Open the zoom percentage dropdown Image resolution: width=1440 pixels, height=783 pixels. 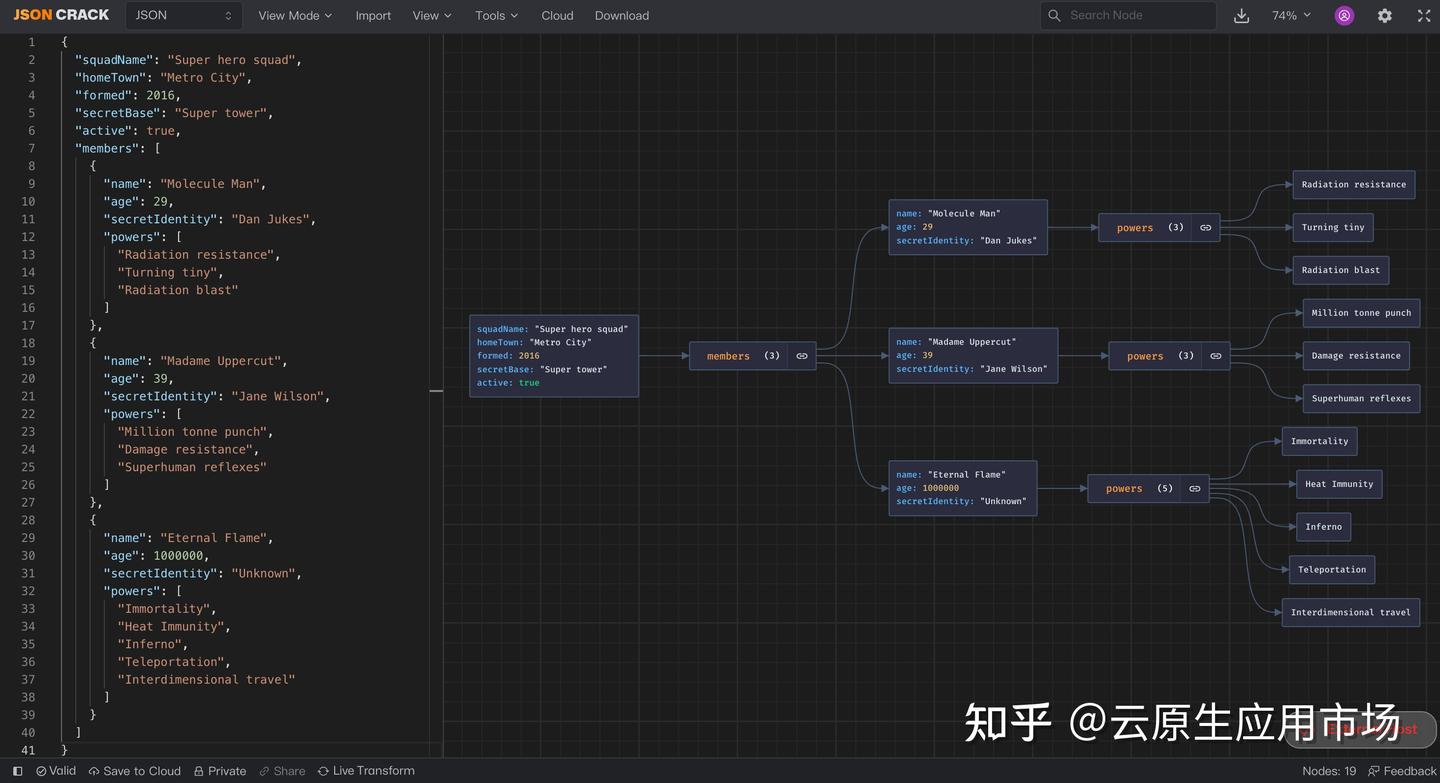pos(1291,15)
